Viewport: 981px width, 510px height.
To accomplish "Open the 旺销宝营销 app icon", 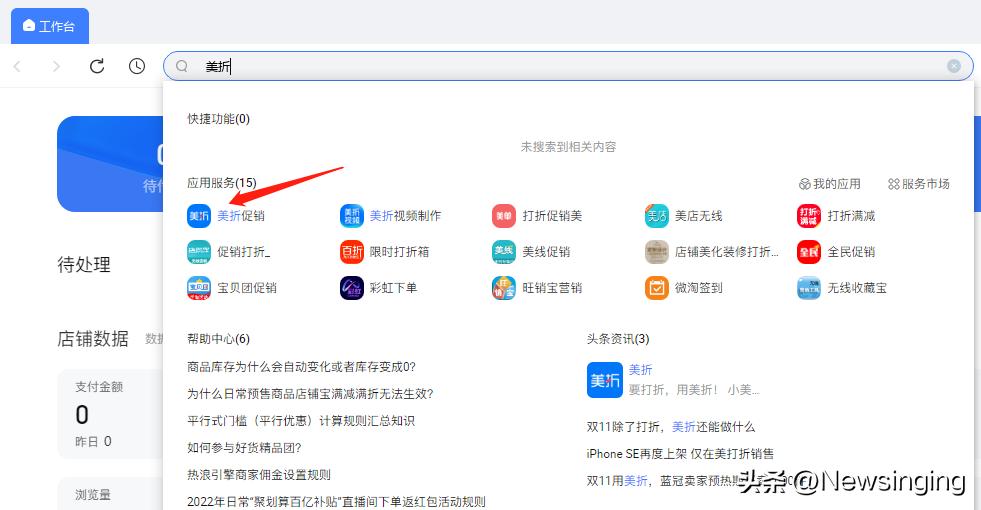I will tap(504, 288).
